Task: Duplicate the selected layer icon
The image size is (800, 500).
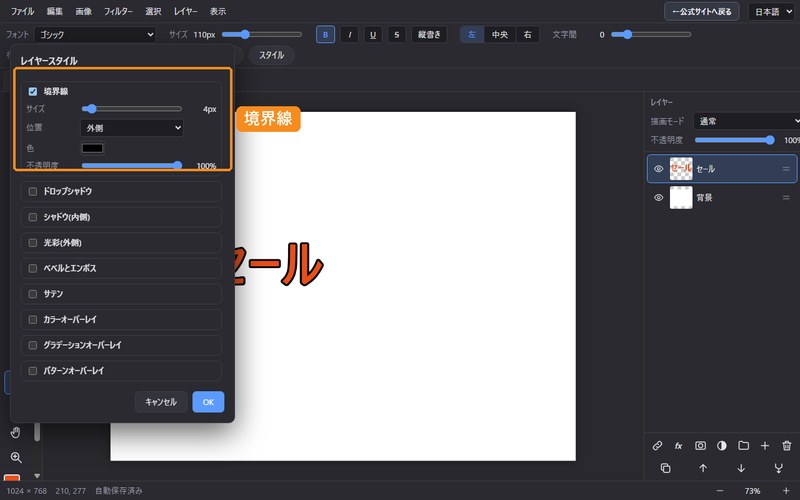Action: (665, 468)
